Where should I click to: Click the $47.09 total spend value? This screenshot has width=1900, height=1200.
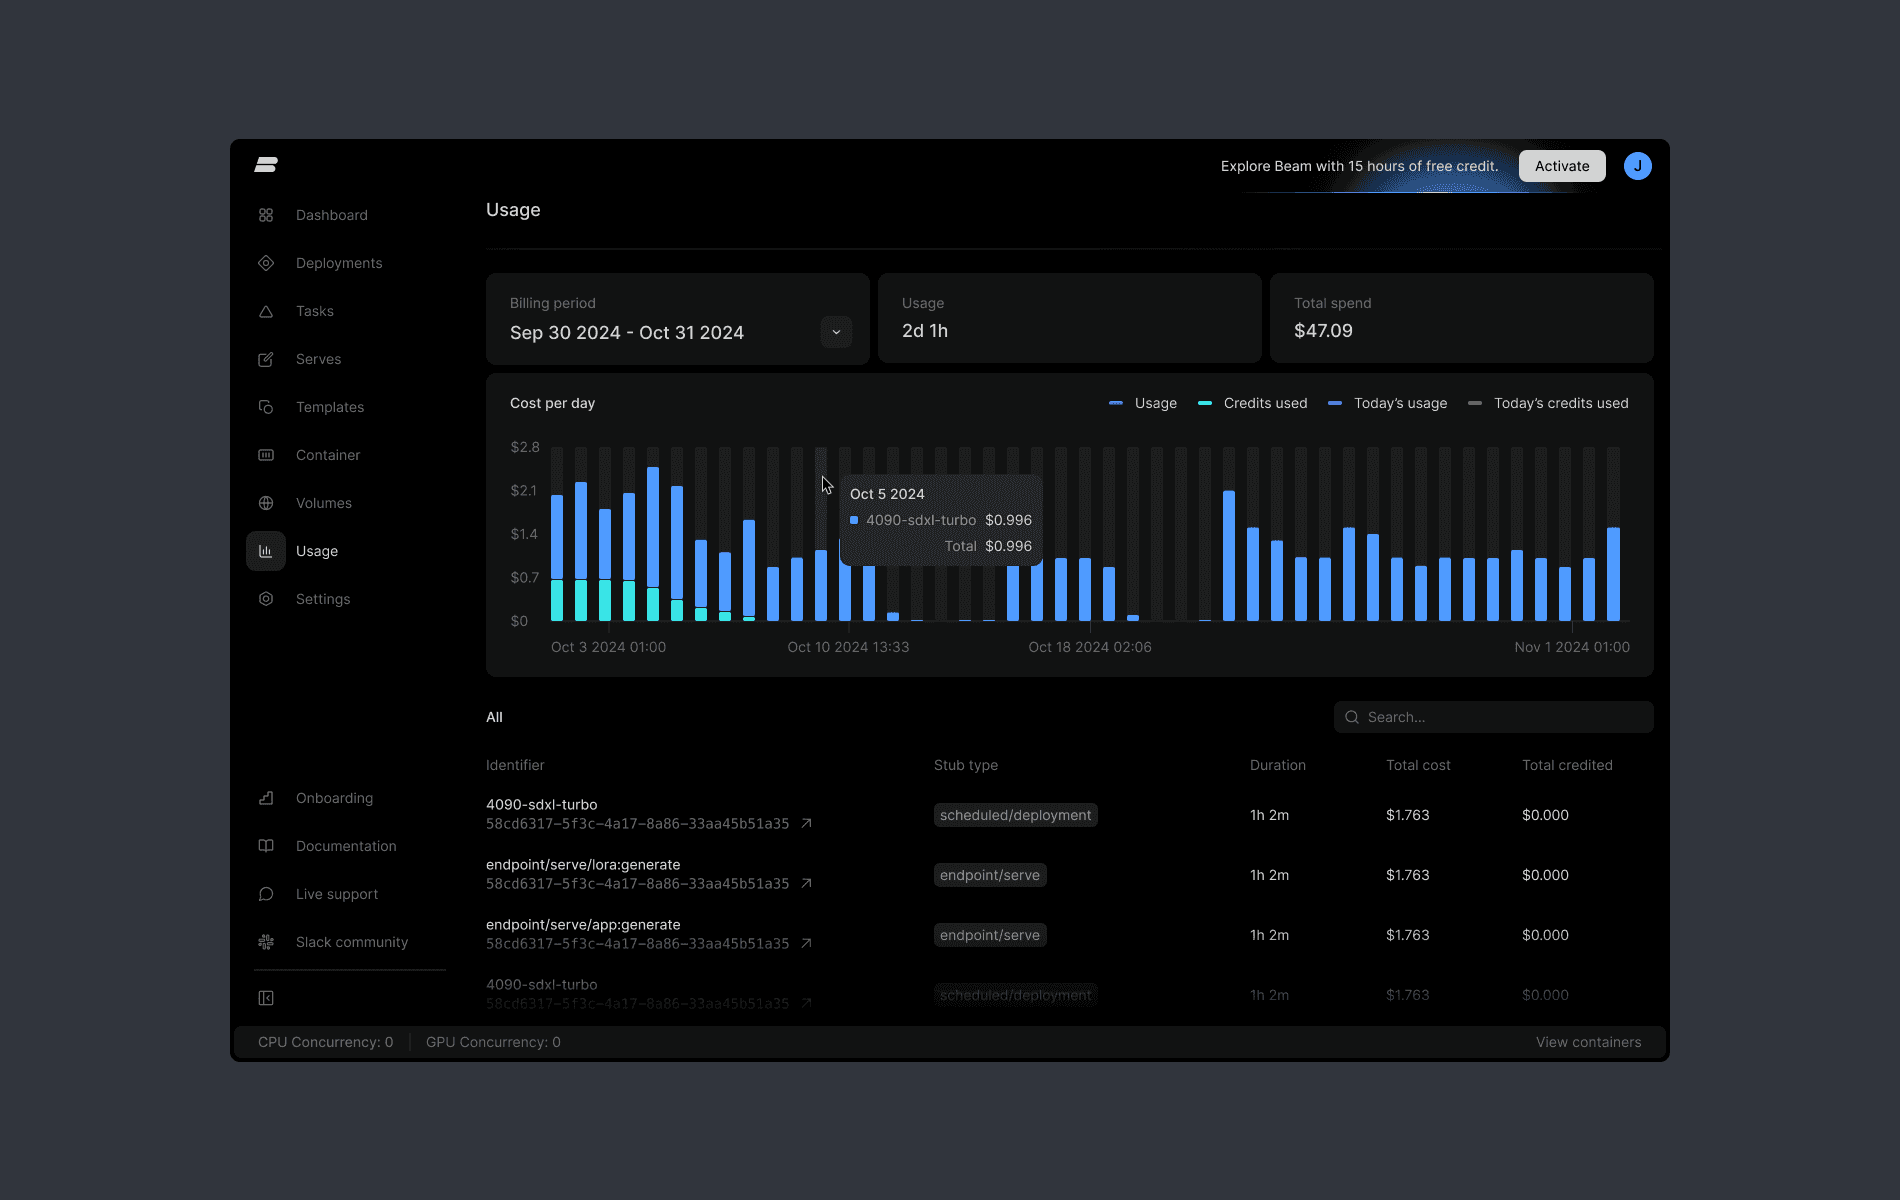[1323, 331]
